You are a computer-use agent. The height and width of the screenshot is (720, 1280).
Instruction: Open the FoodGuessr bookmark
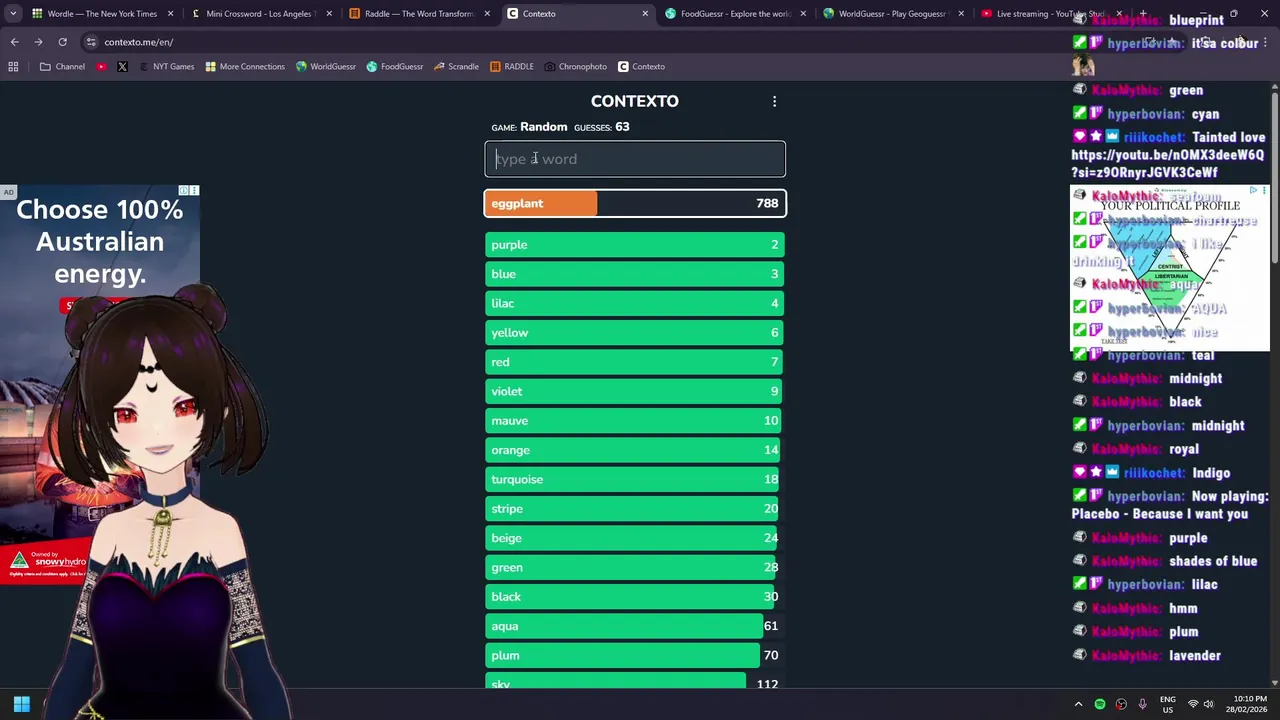click(395, 66)
